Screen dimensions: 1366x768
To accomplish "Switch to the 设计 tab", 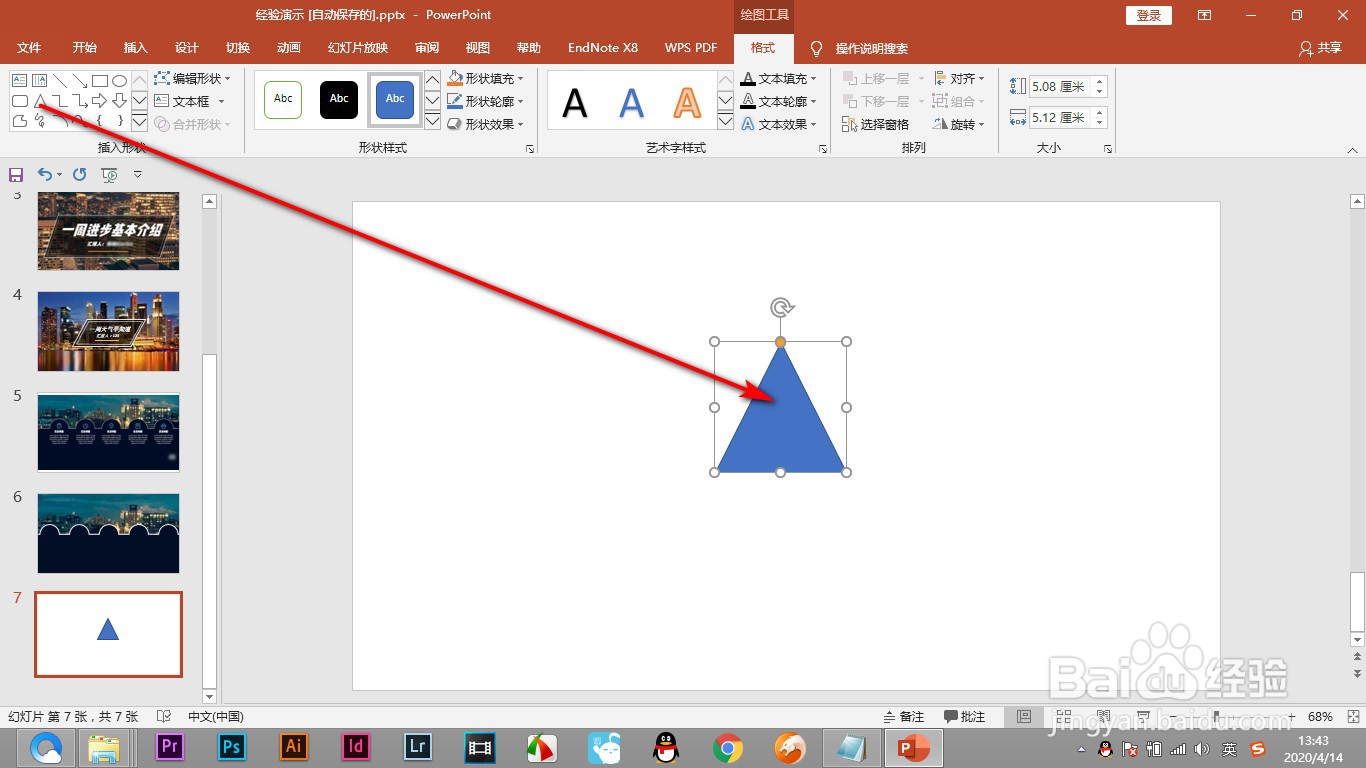I will coord(187,48).
